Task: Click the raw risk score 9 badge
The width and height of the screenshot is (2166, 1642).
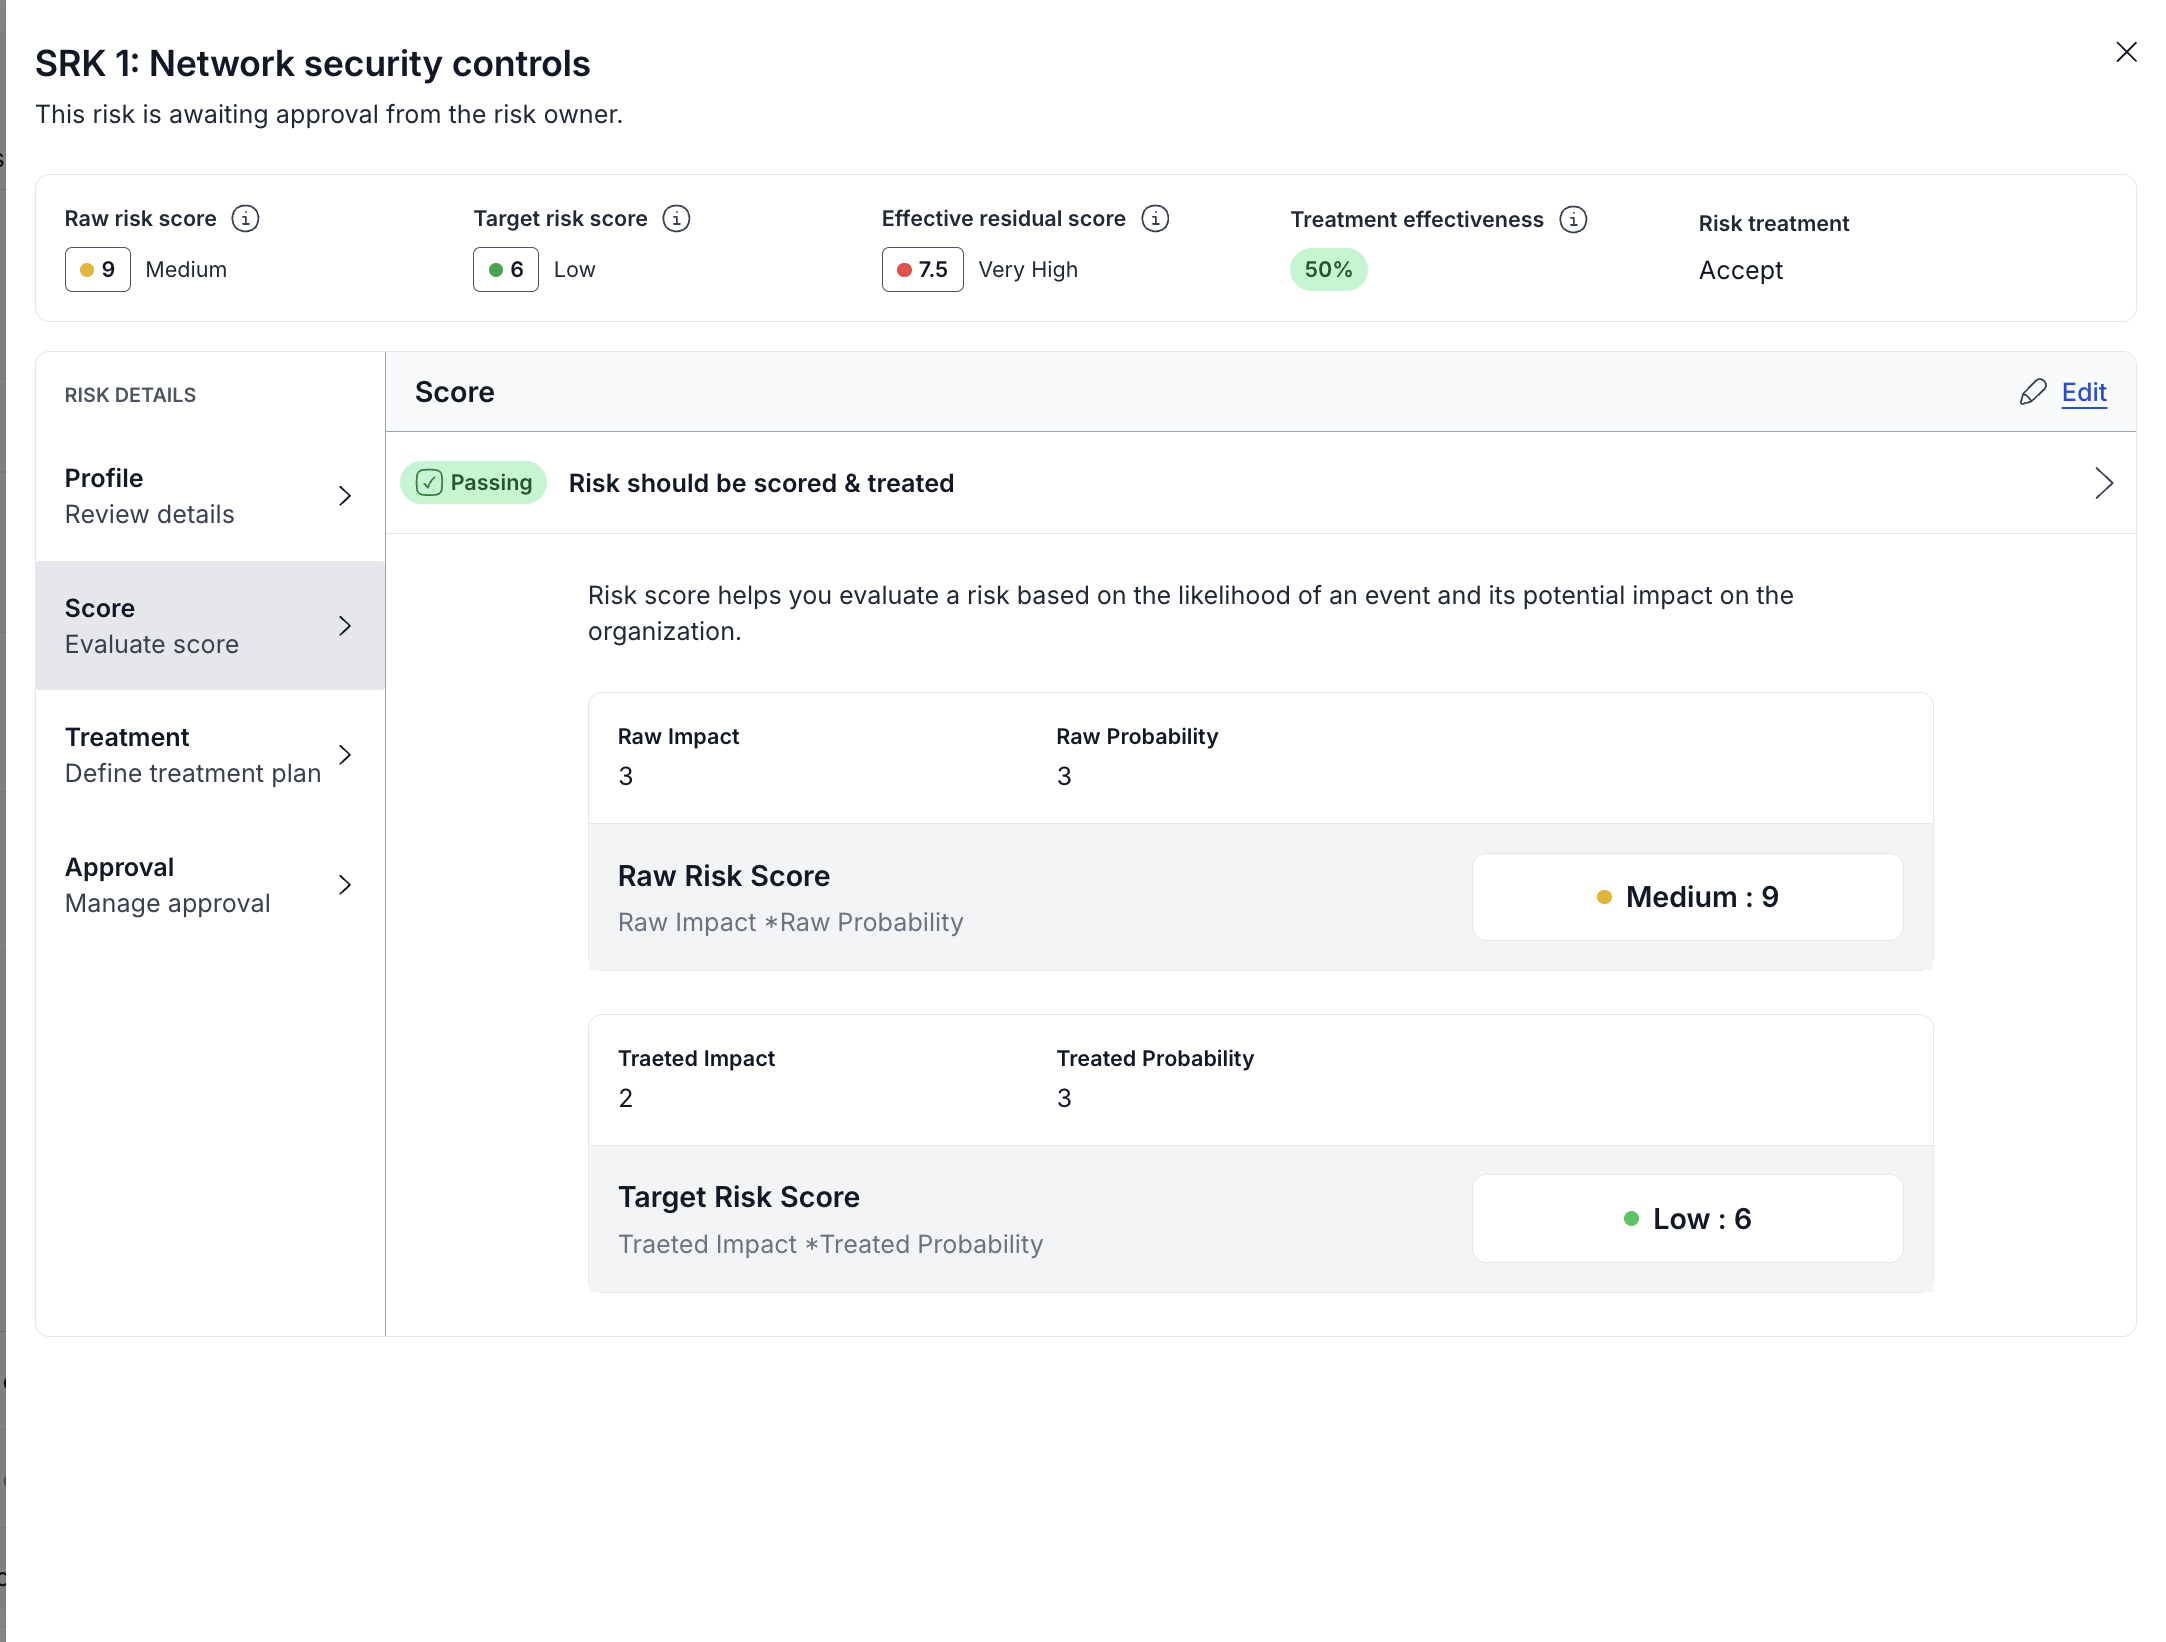Action: (x=98, y=270)
